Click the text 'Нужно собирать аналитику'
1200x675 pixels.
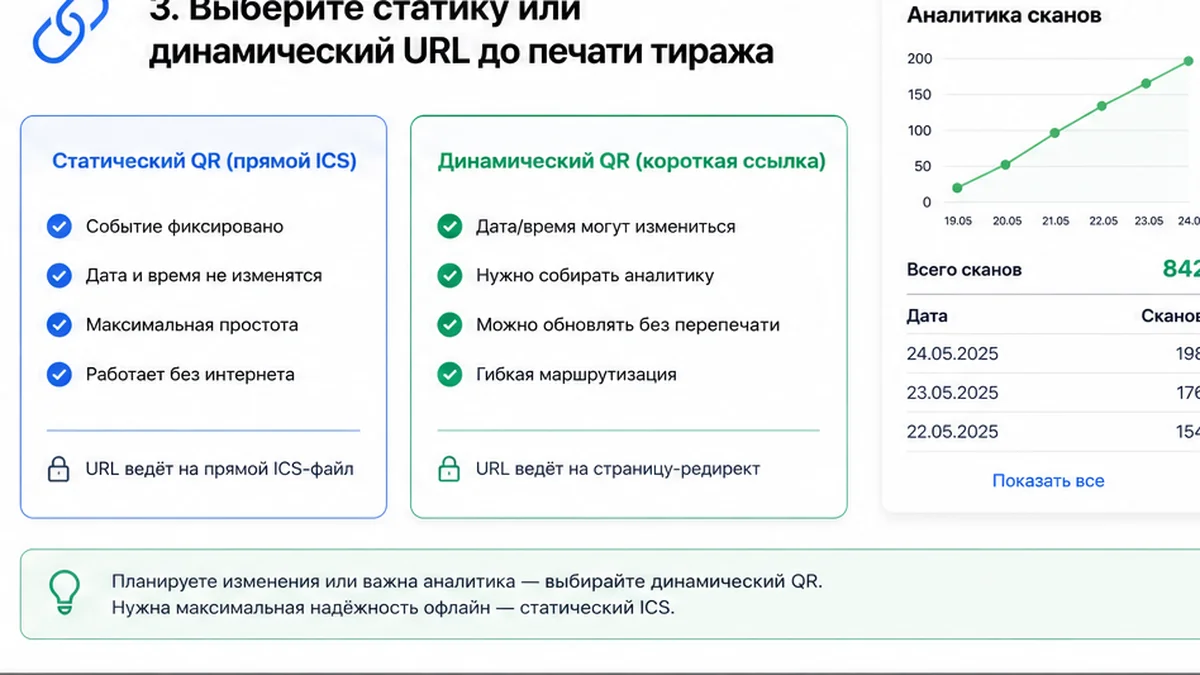pyautogui.click(x=595, y=276)
